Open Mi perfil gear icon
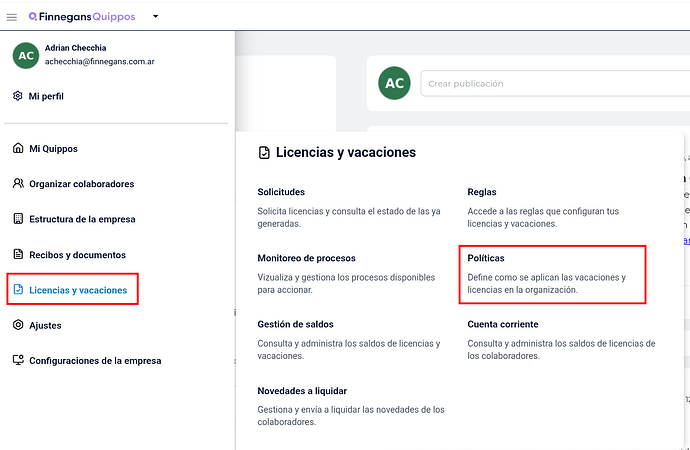The height and width of the screenshot is (450, 690). point(18,96)
